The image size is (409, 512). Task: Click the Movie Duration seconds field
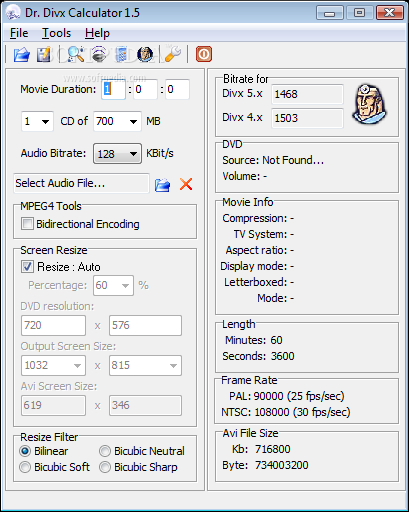click(177, 89)
